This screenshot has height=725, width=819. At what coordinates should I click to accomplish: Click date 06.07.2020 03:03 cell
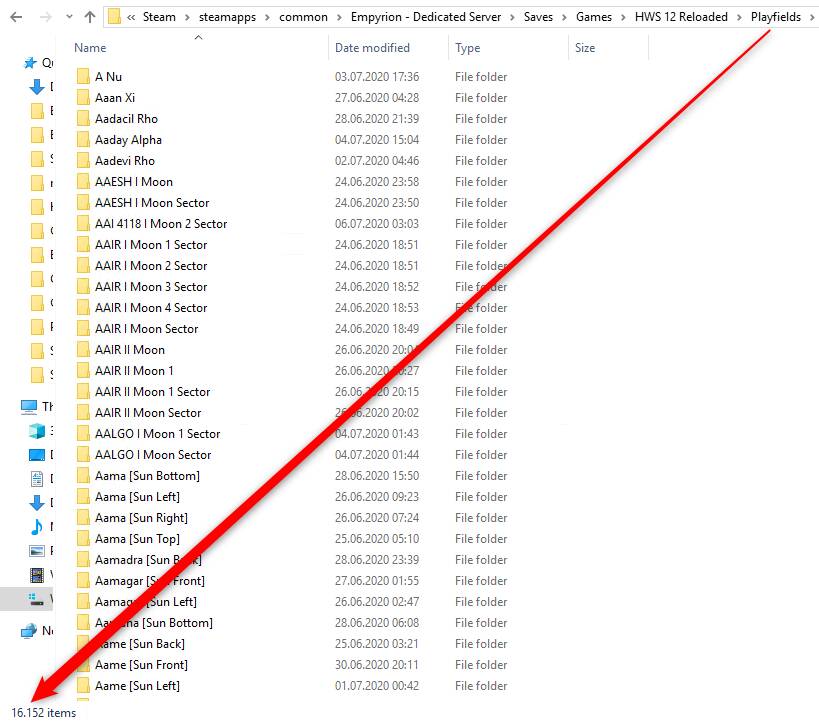(377, 224)
